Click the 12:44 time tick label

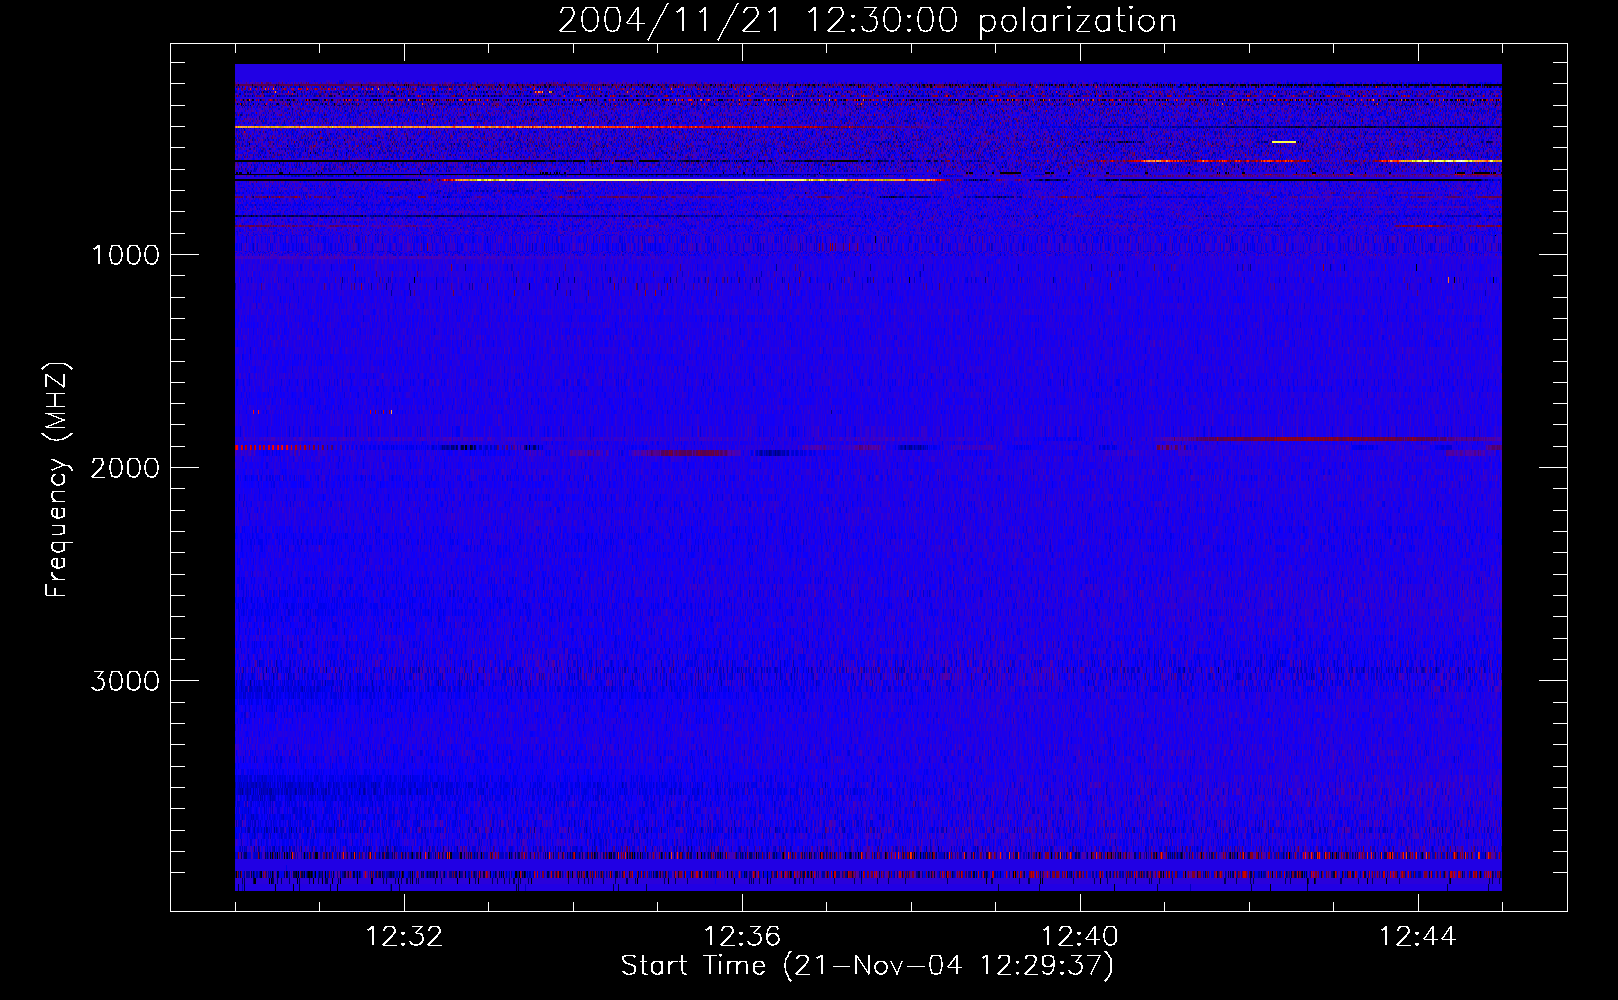click(1418, 937)
